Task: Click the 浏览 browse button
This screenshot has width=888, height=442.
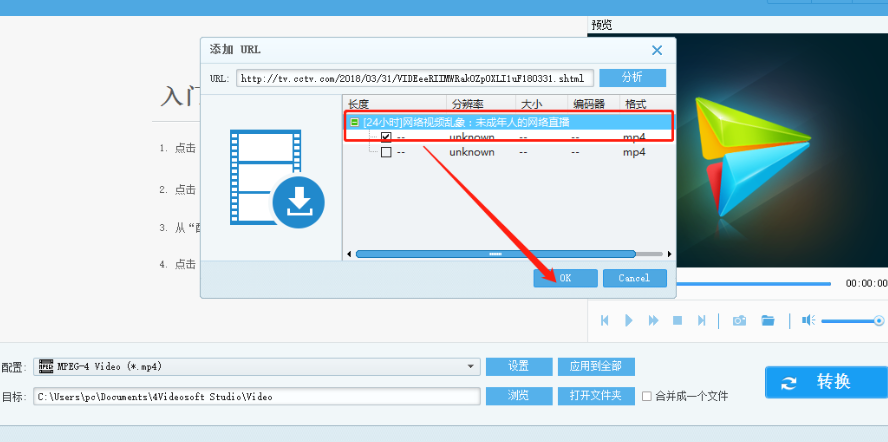Action: 519,396
